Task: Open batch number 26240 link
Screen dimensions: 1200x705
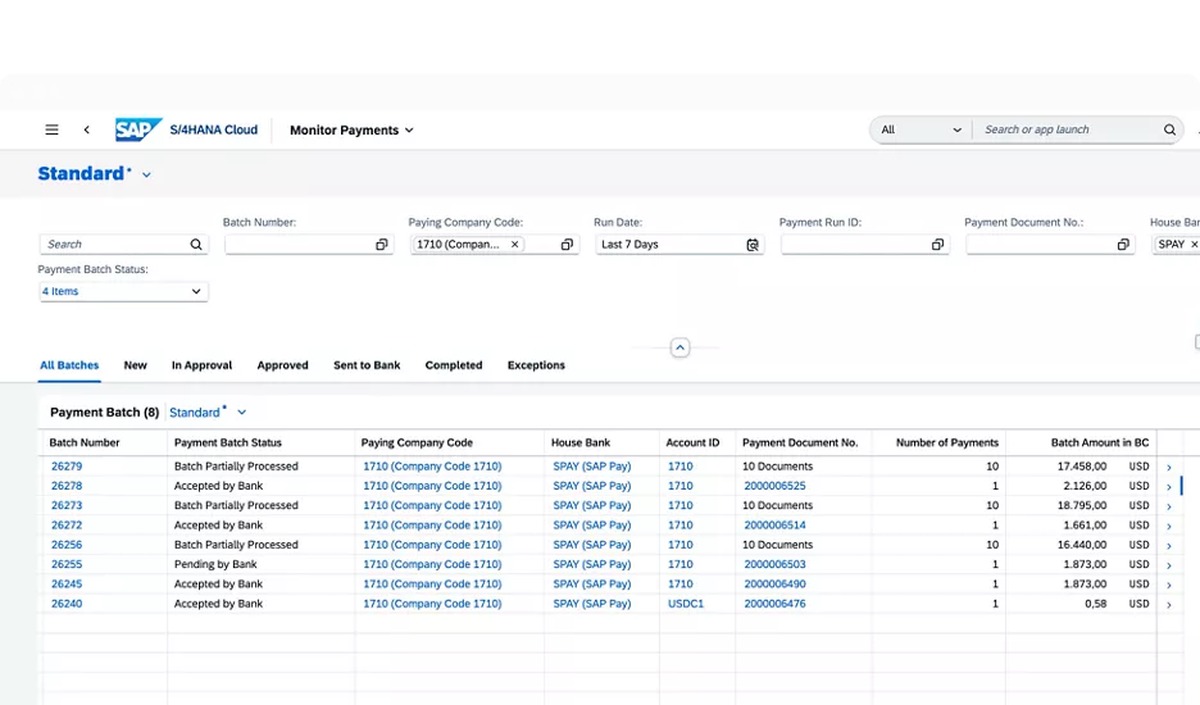Action: pyautogui.click(x=67, y=604)
